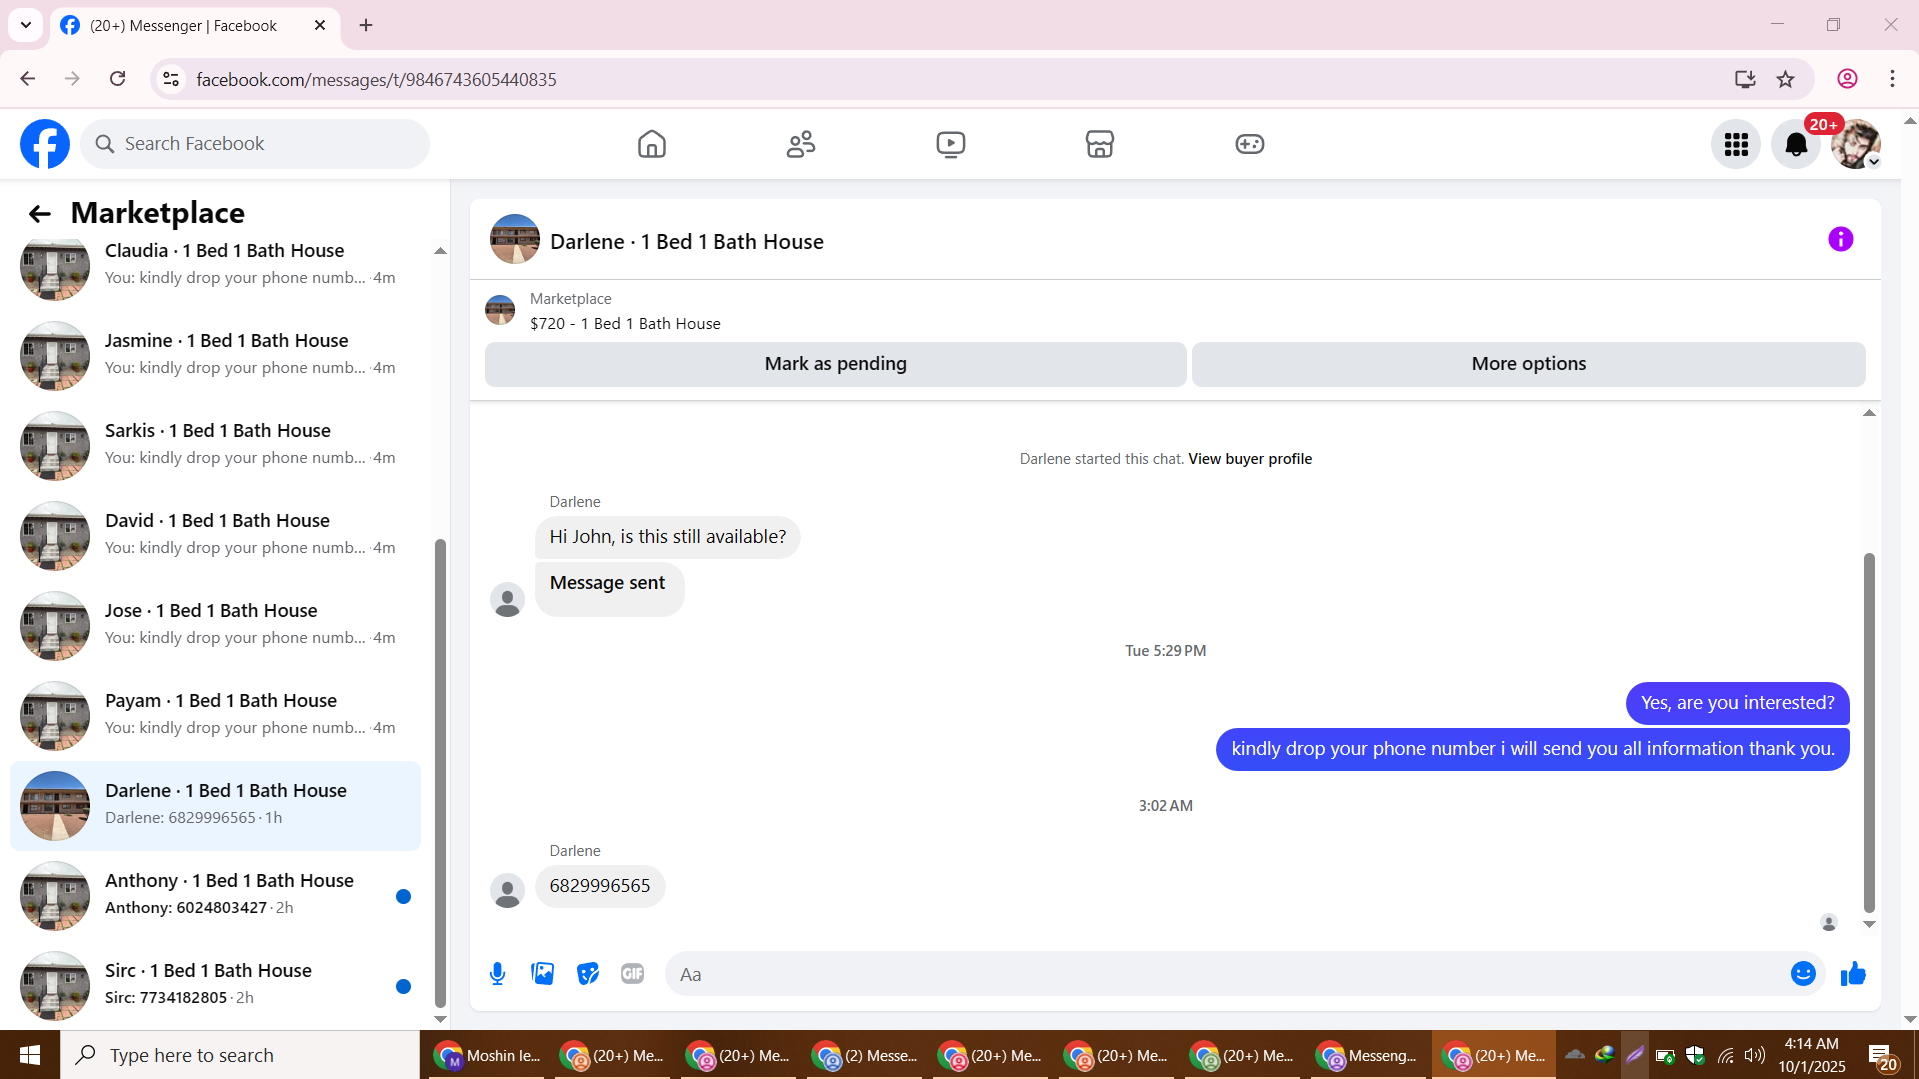
Task: Click the address bar URL
Action: tap(376, 79)
